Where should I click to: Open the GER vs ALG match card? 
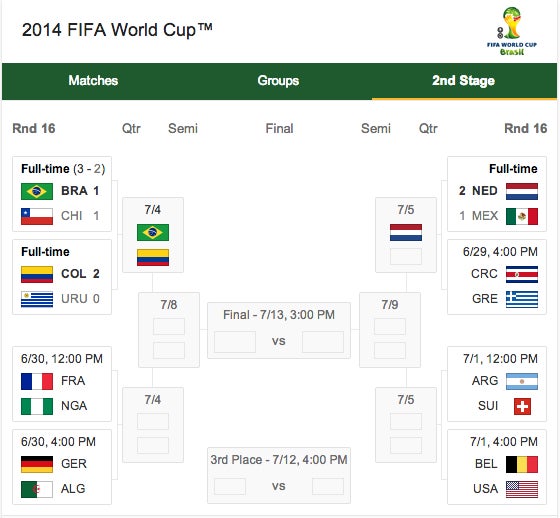point(62,467)
